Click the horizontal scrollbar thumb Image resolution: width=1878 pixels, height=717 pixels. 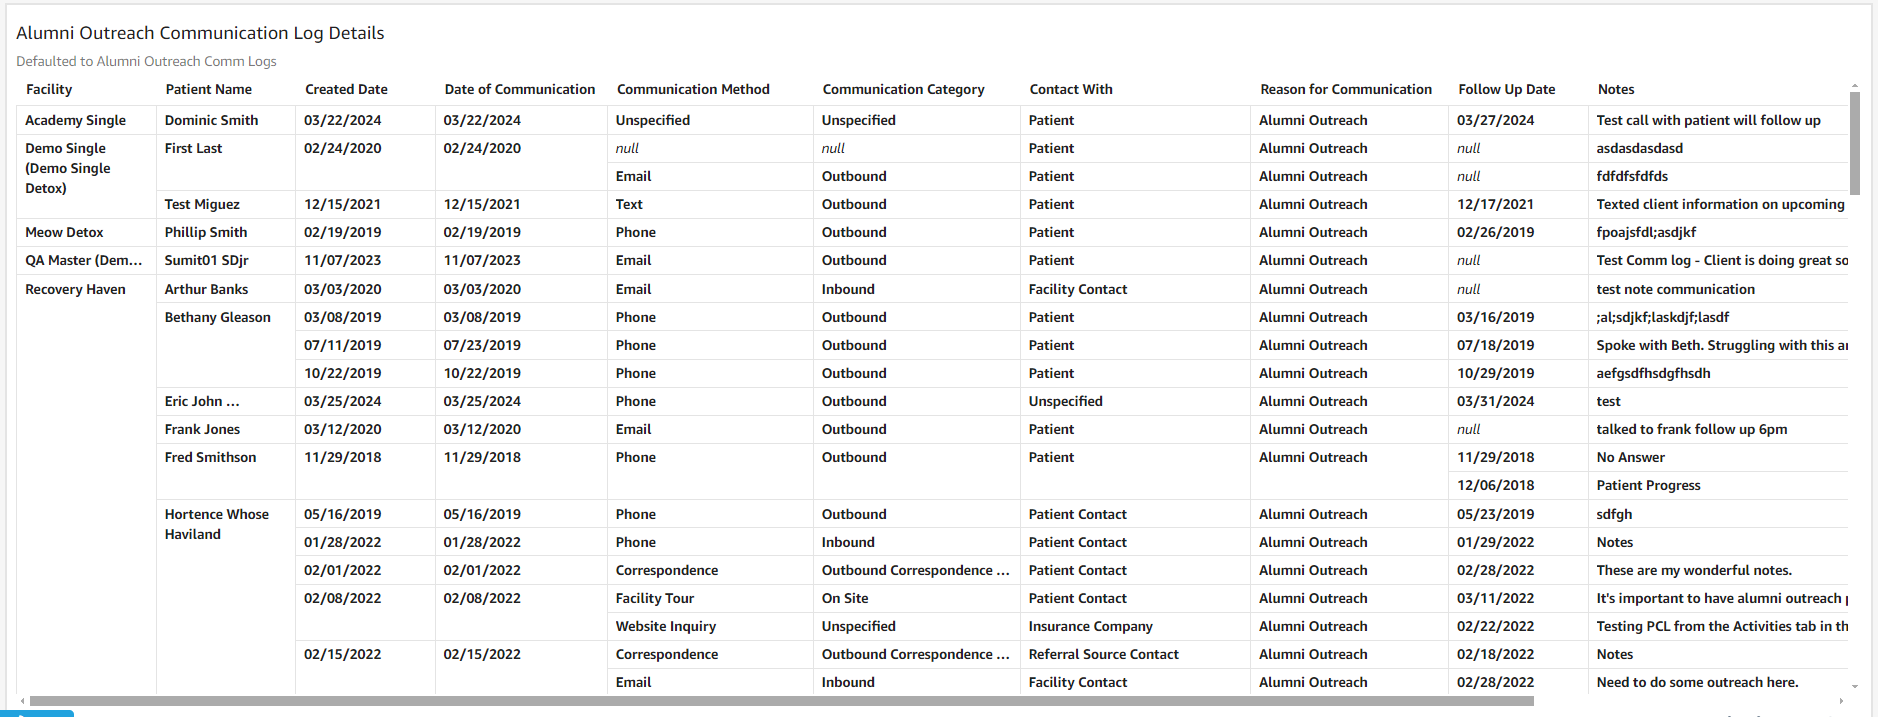[x=780, y=701]
